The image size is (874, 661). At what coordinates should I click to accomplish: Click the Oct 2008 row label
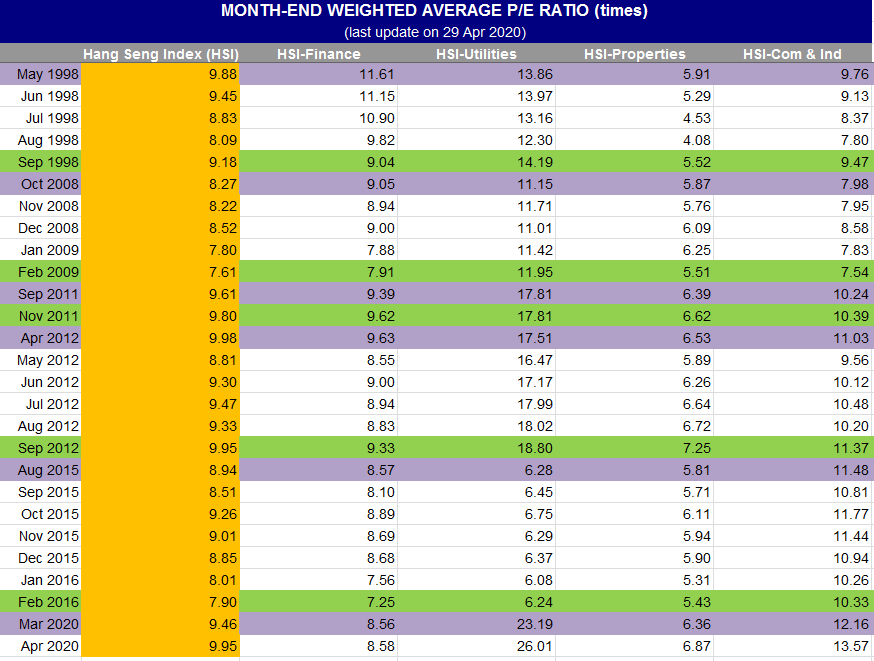pyautogui.click(x=50, y=184)
